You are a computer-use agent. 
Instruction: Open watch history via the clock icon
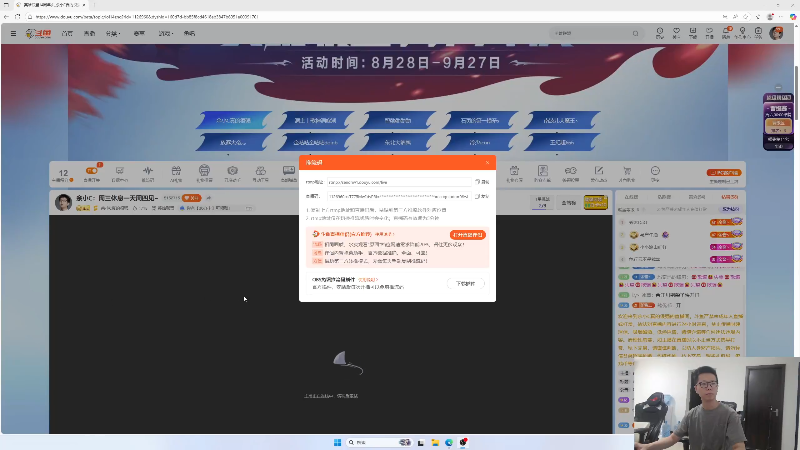pyautogui.click(x=660, y=33)
